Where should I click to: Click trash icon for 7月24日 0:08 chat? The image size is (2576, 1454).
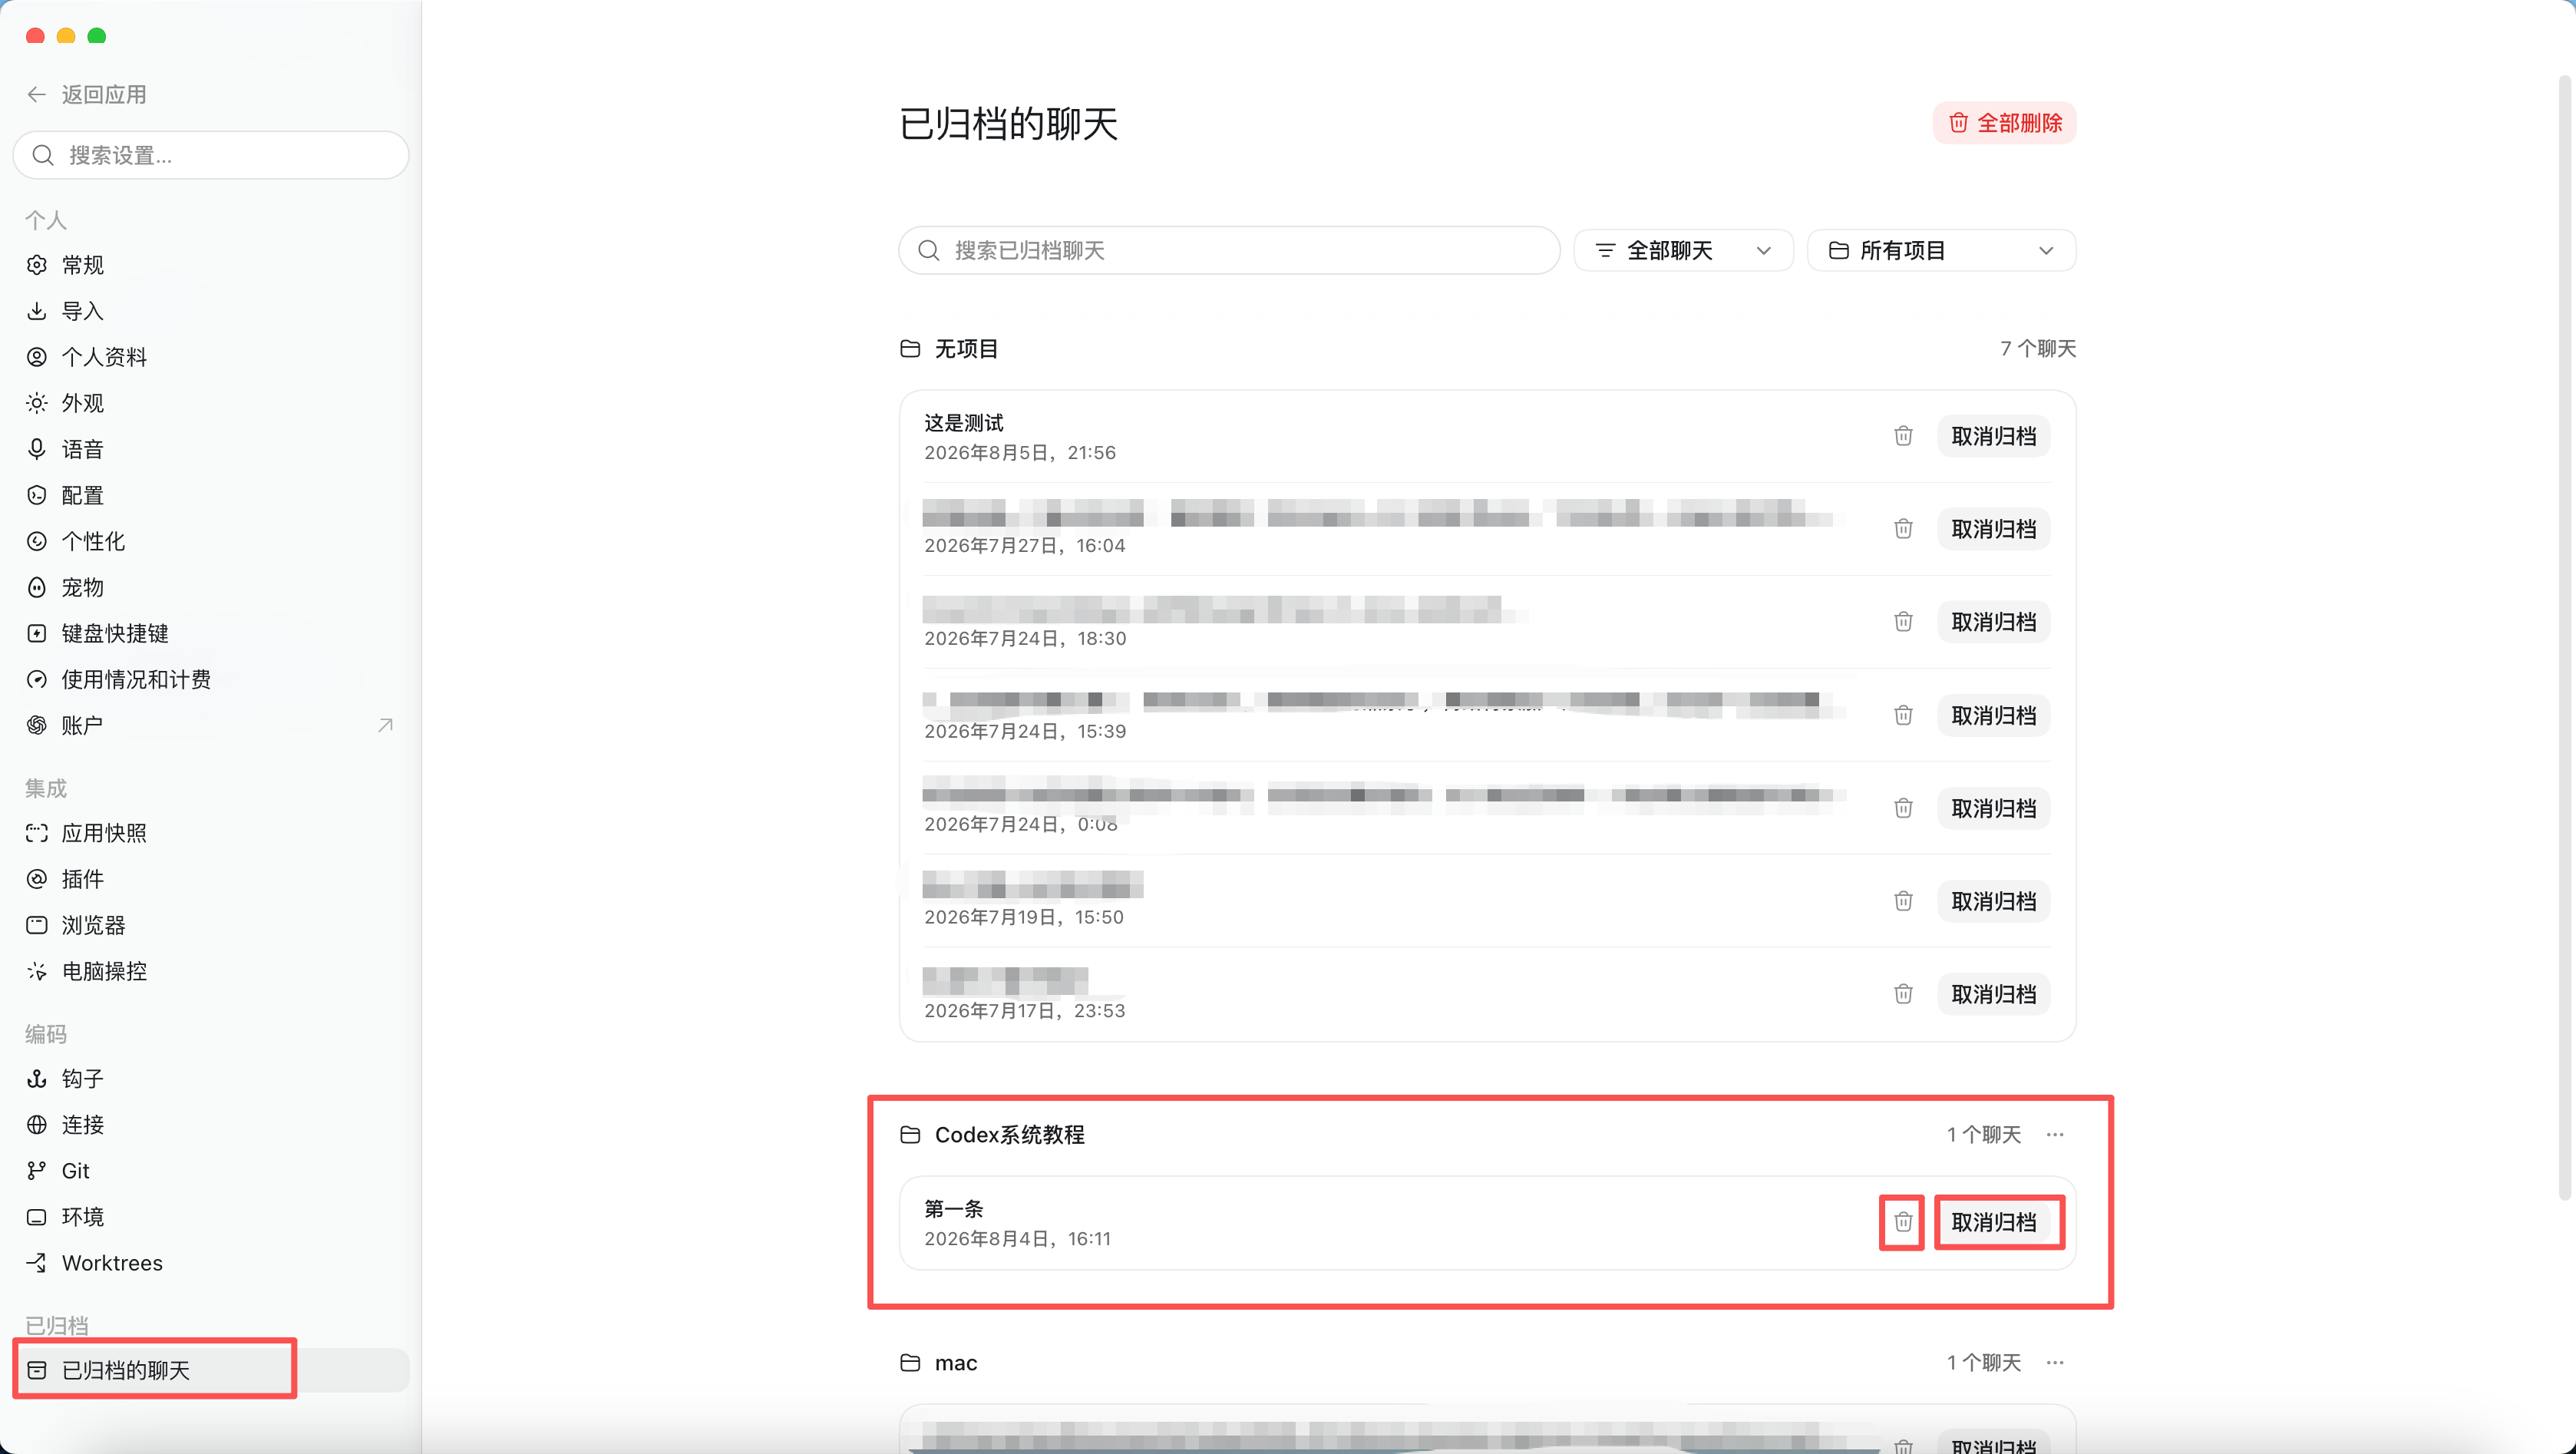click(1903, 808)
